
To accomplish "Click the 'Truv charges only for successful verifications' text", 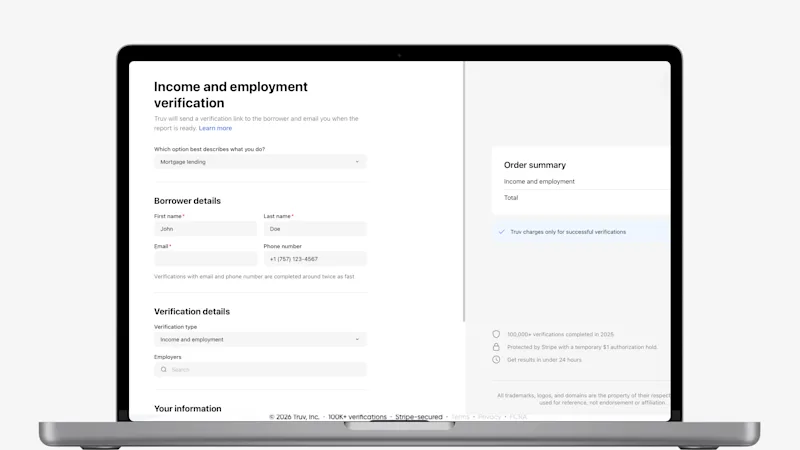I will coord(568,232).
